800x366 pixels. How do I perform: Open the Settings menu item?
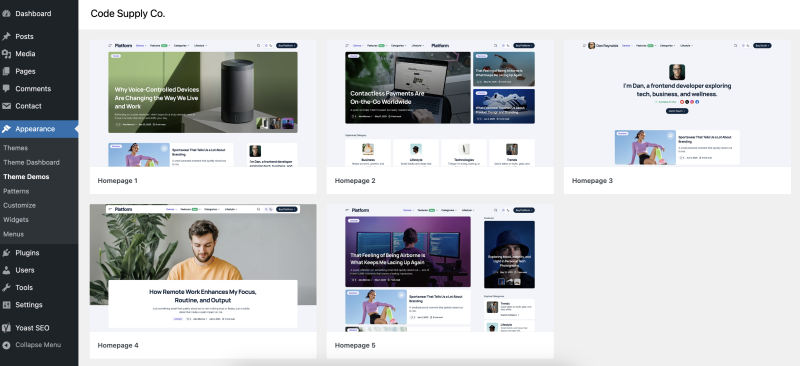click(29, 305)
